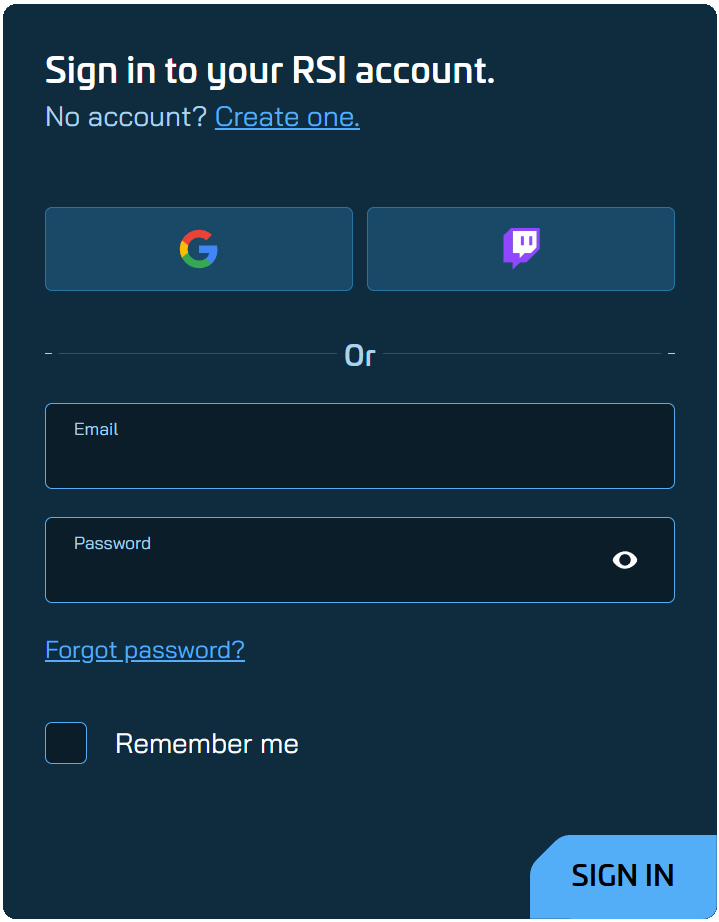Click the No account? text
The height and width of the screenshot is (922, 719).
pyautogui.click(x=126, y=117)
